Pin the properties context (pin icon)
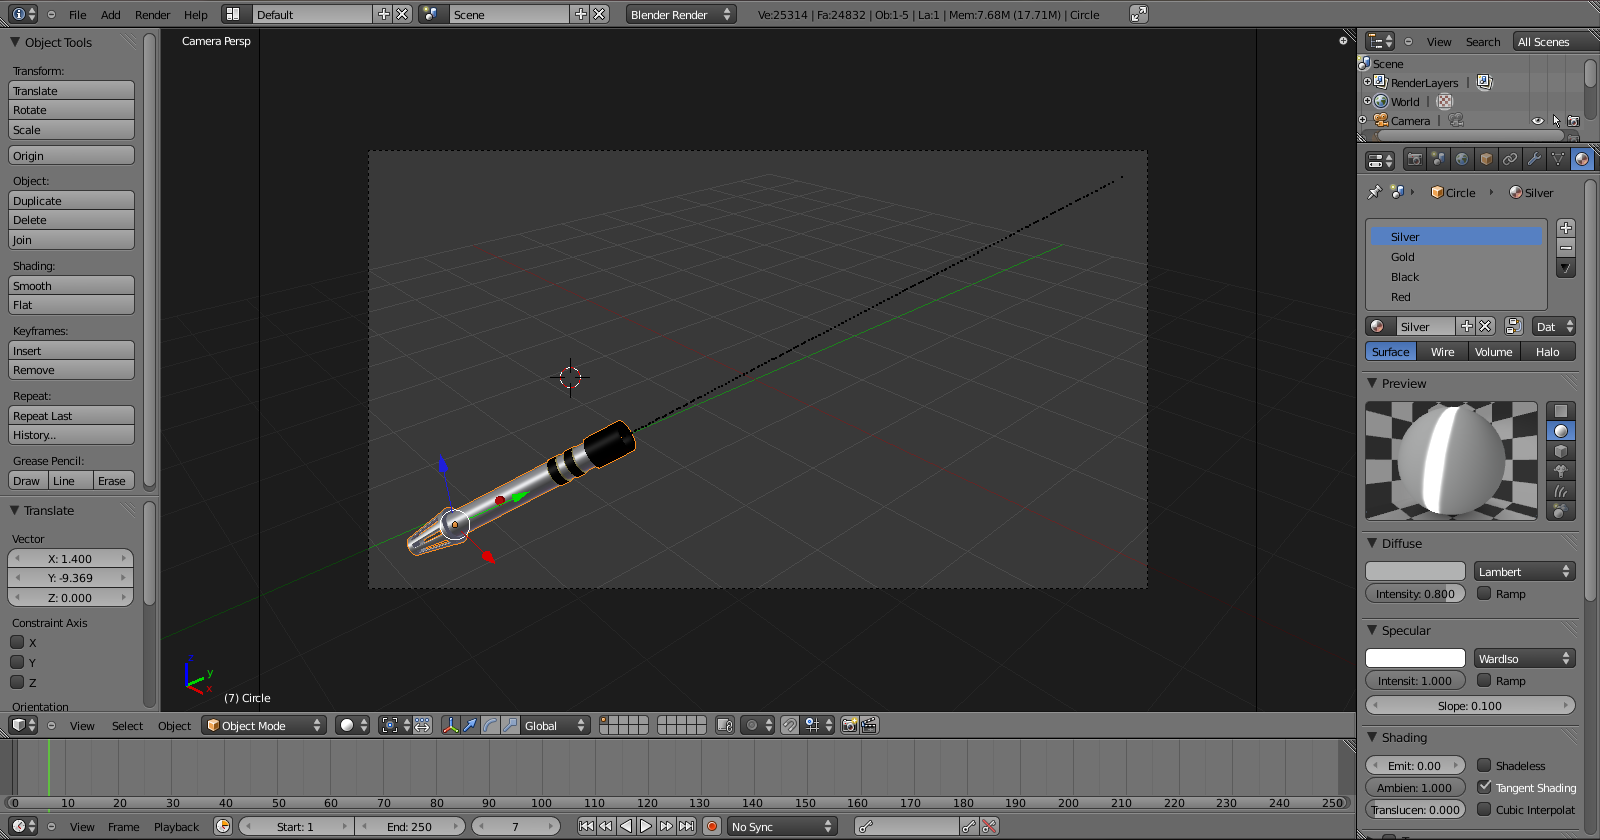This screenshot has height=840, width=1600. (x=1375, y=192)
